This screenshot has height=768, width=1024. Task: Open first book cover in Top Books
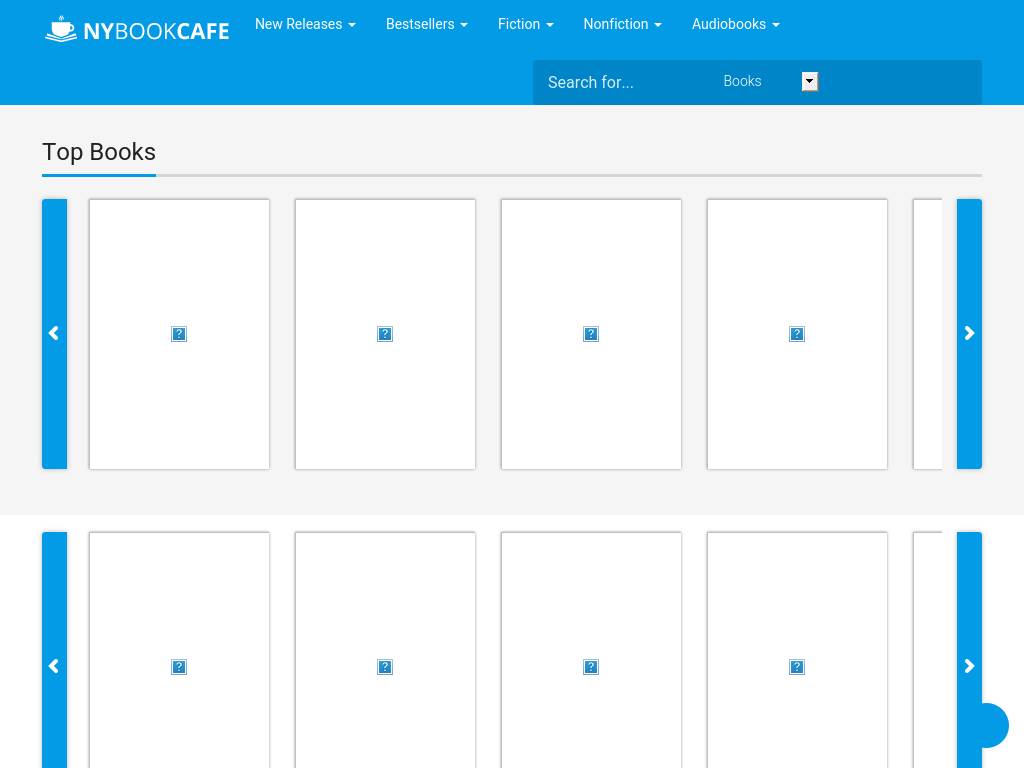coord(179,334)
